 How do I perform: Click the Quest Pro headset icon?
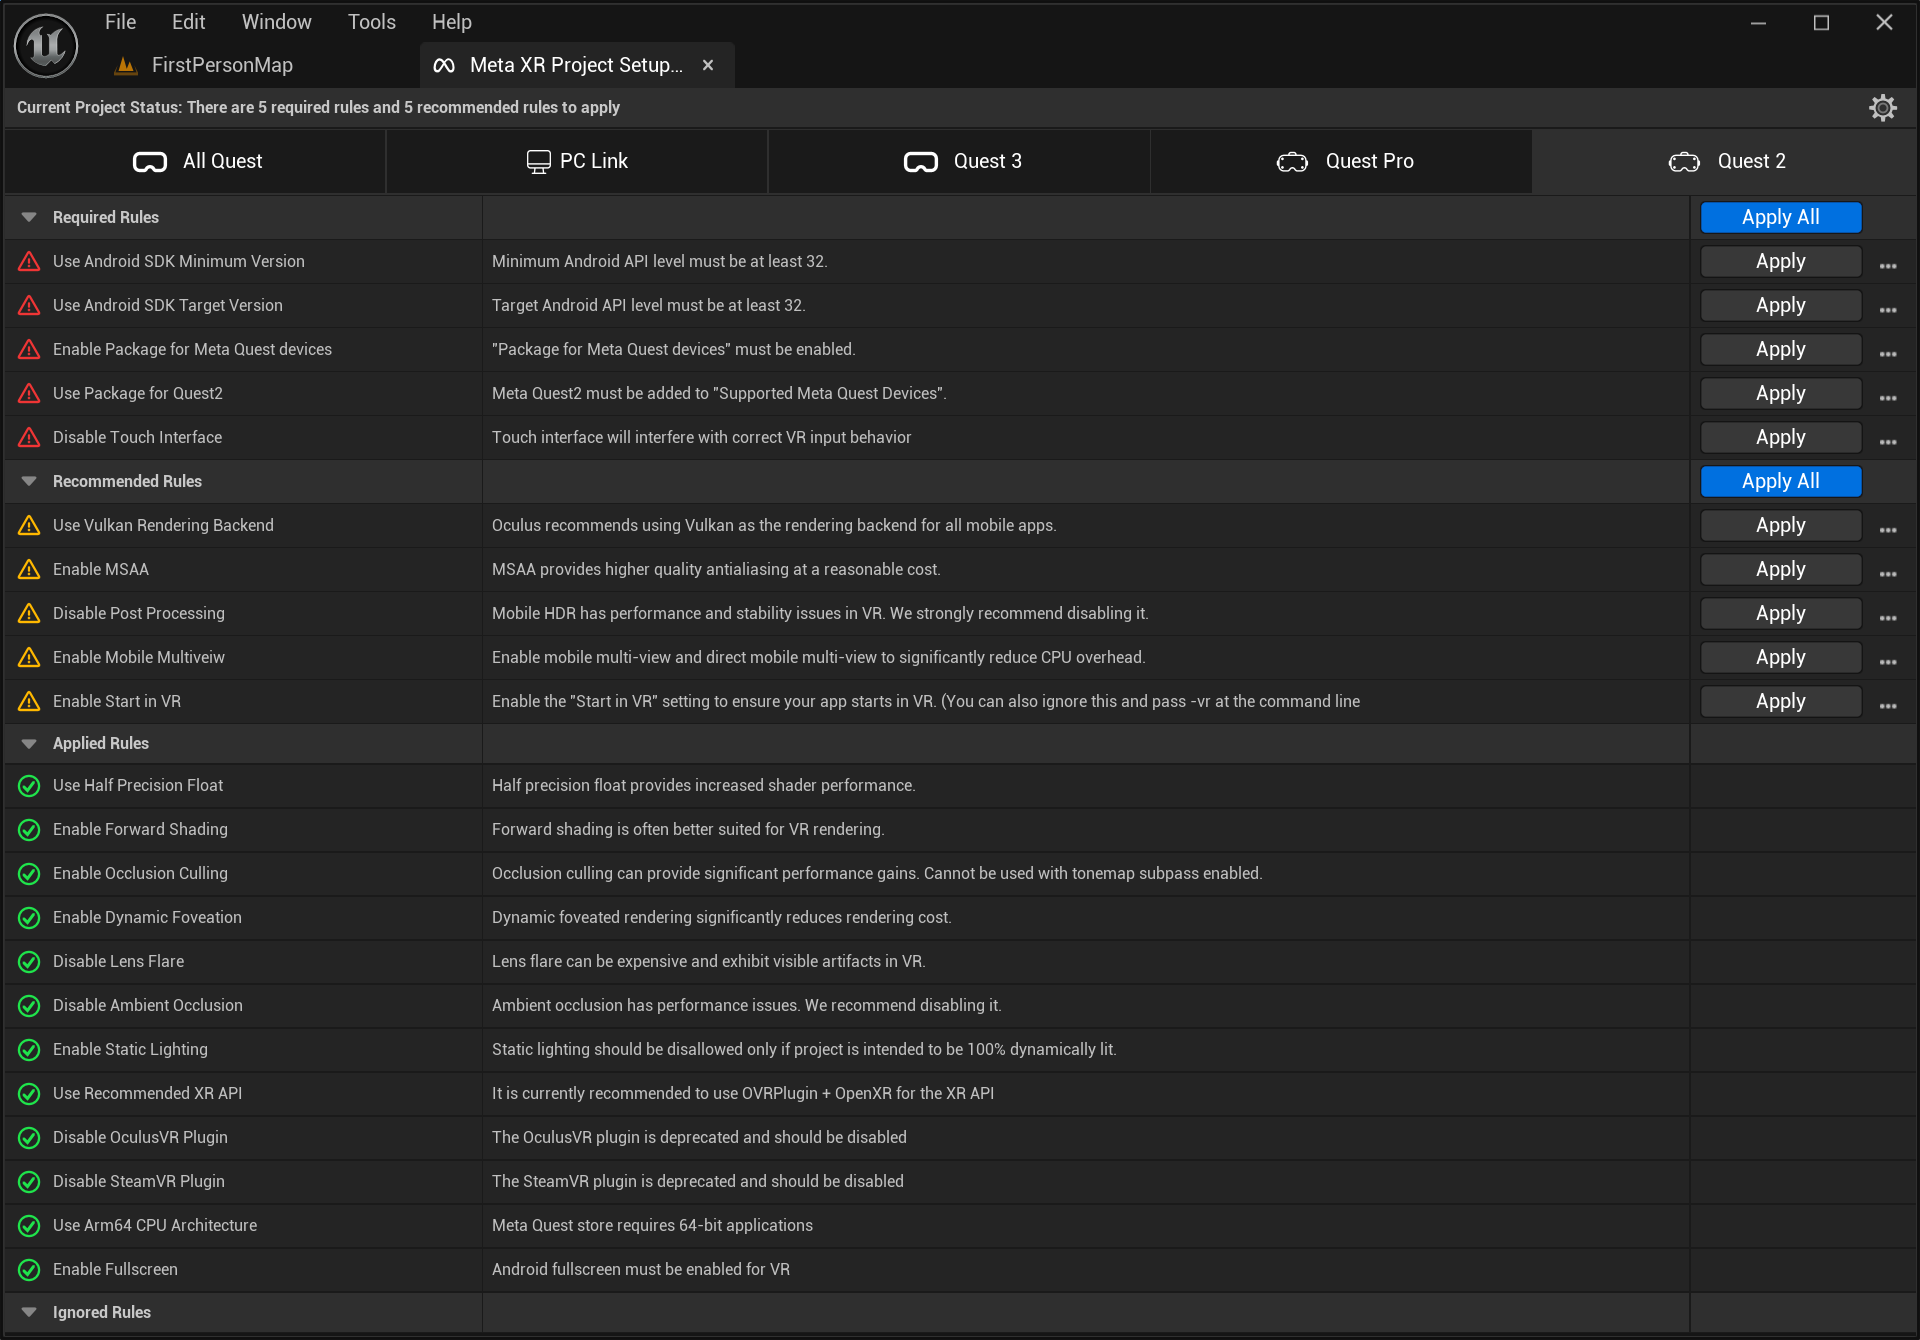(1292, 161)
